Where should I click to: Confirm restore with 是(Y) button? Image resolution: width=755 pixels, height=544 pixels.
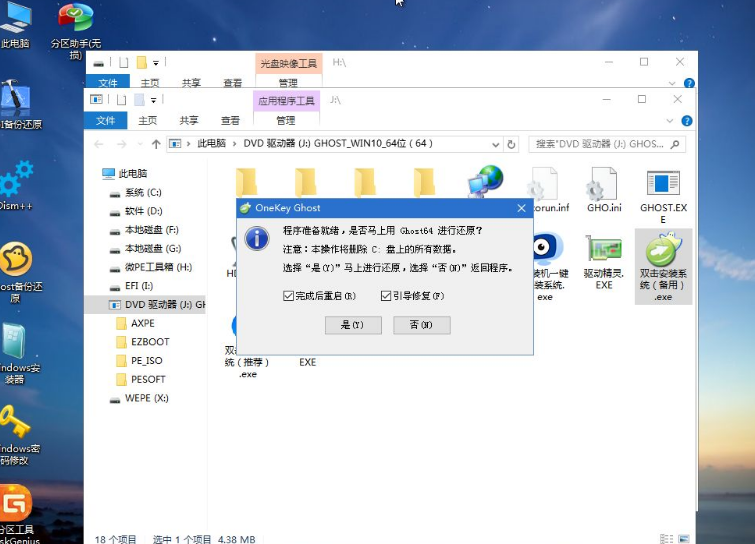pos(353,325)
